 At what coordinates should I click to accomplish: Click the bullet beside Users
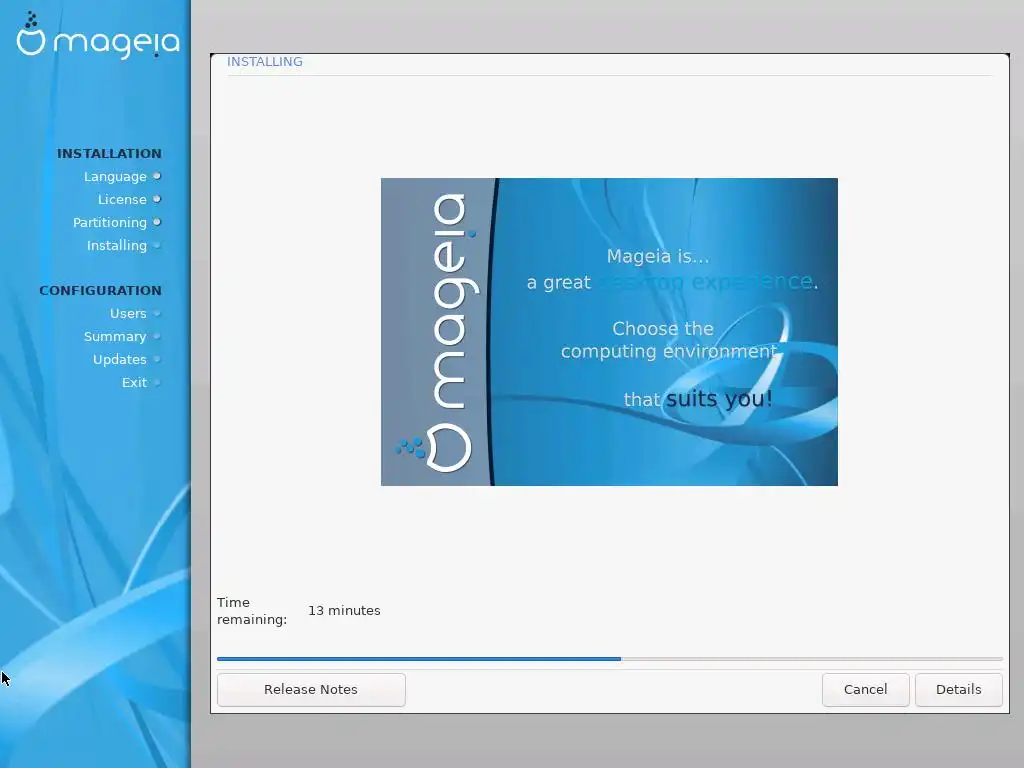(x=157, y=313)
